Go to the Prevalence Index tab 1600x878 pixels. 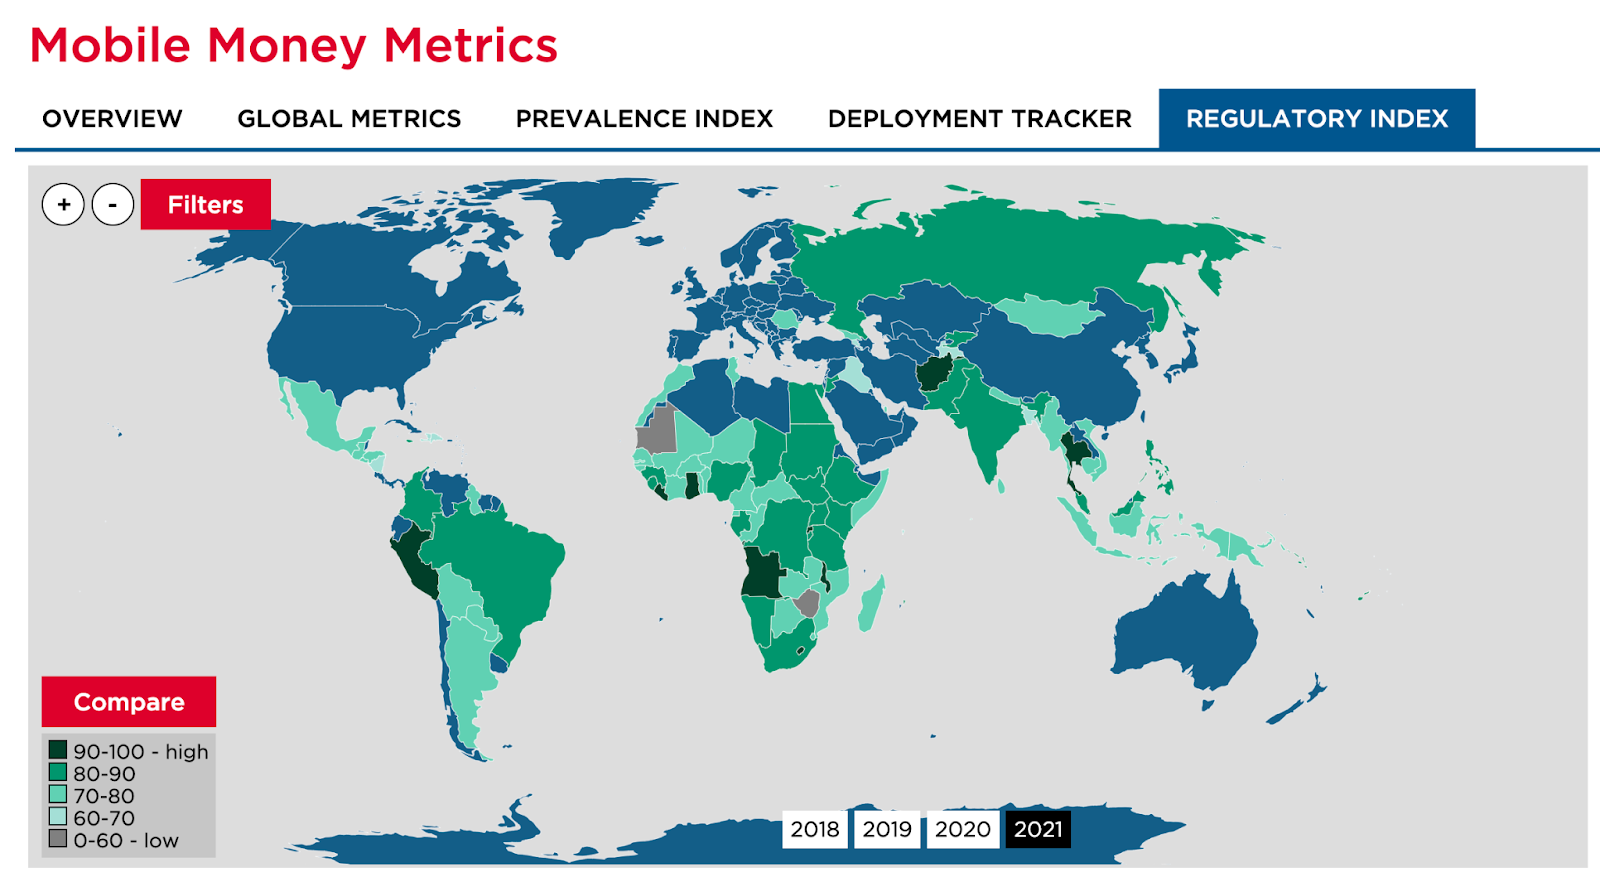(x=644, y=119)
